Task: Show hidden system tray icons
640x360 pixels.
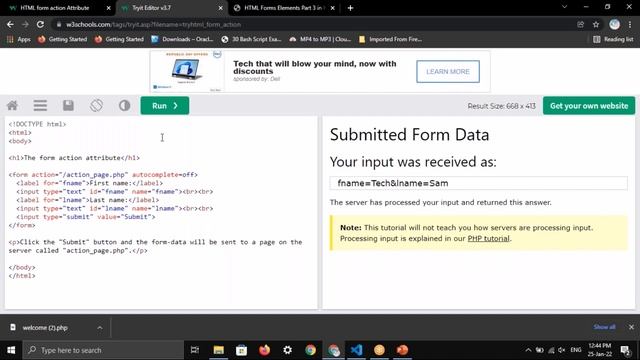Action: coord(528,350)
